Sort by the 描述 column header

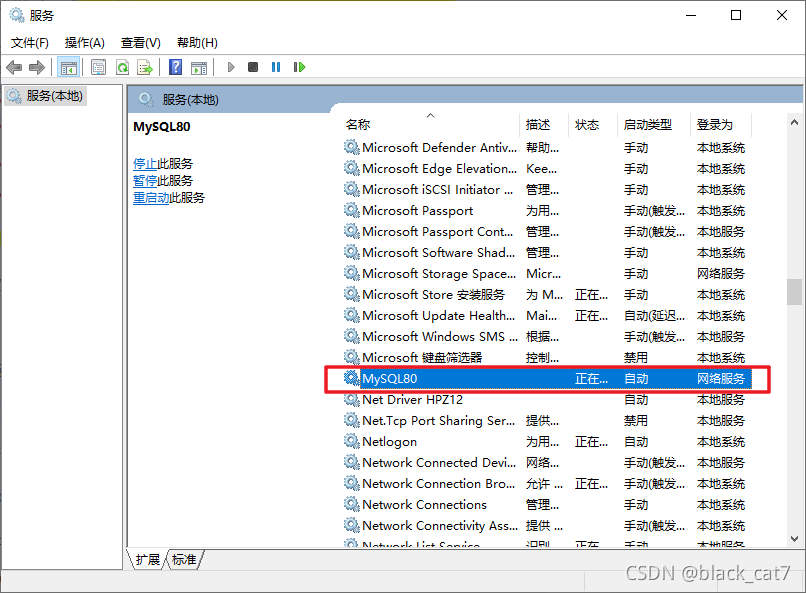coord(544,125)
